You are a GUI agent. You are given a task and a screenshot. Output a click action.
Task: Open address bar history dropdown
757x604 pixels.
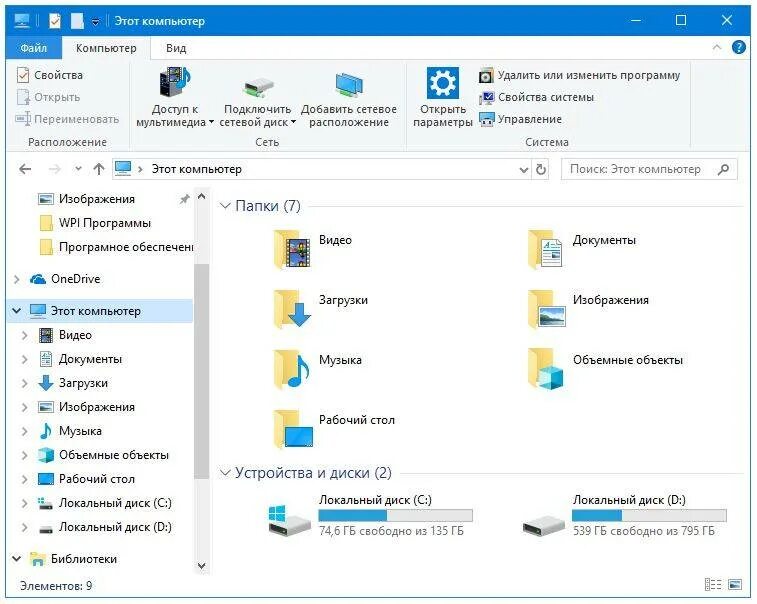click(x=524, y=169)
